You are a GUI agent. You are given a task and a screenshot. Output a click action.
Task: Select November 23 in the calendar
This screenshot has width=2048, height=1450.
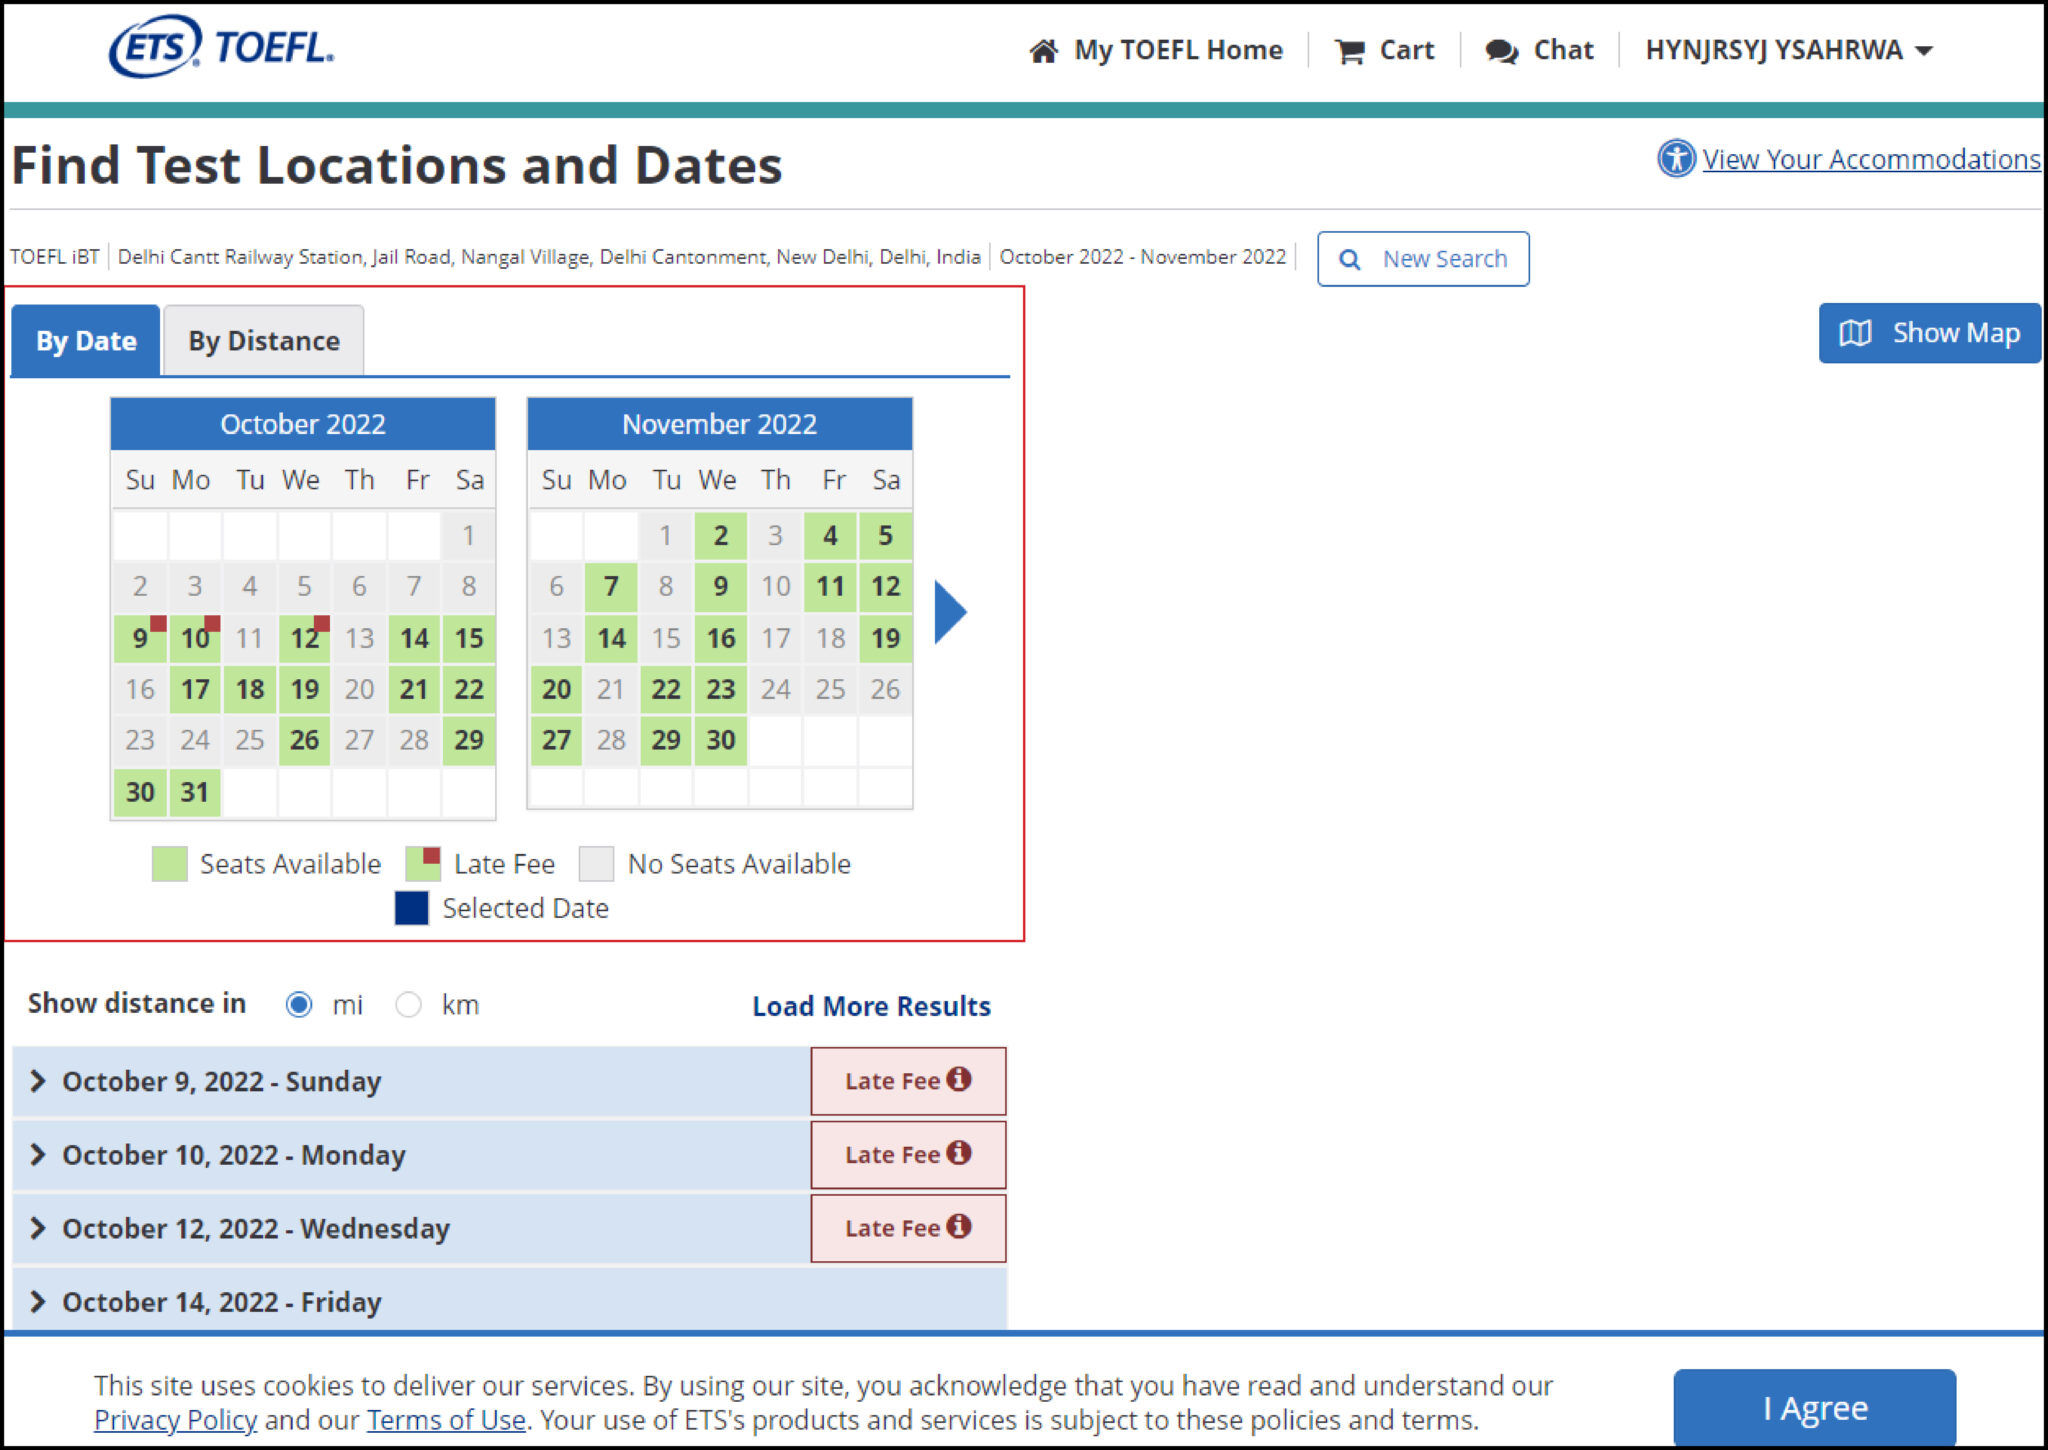pos(721,689)
